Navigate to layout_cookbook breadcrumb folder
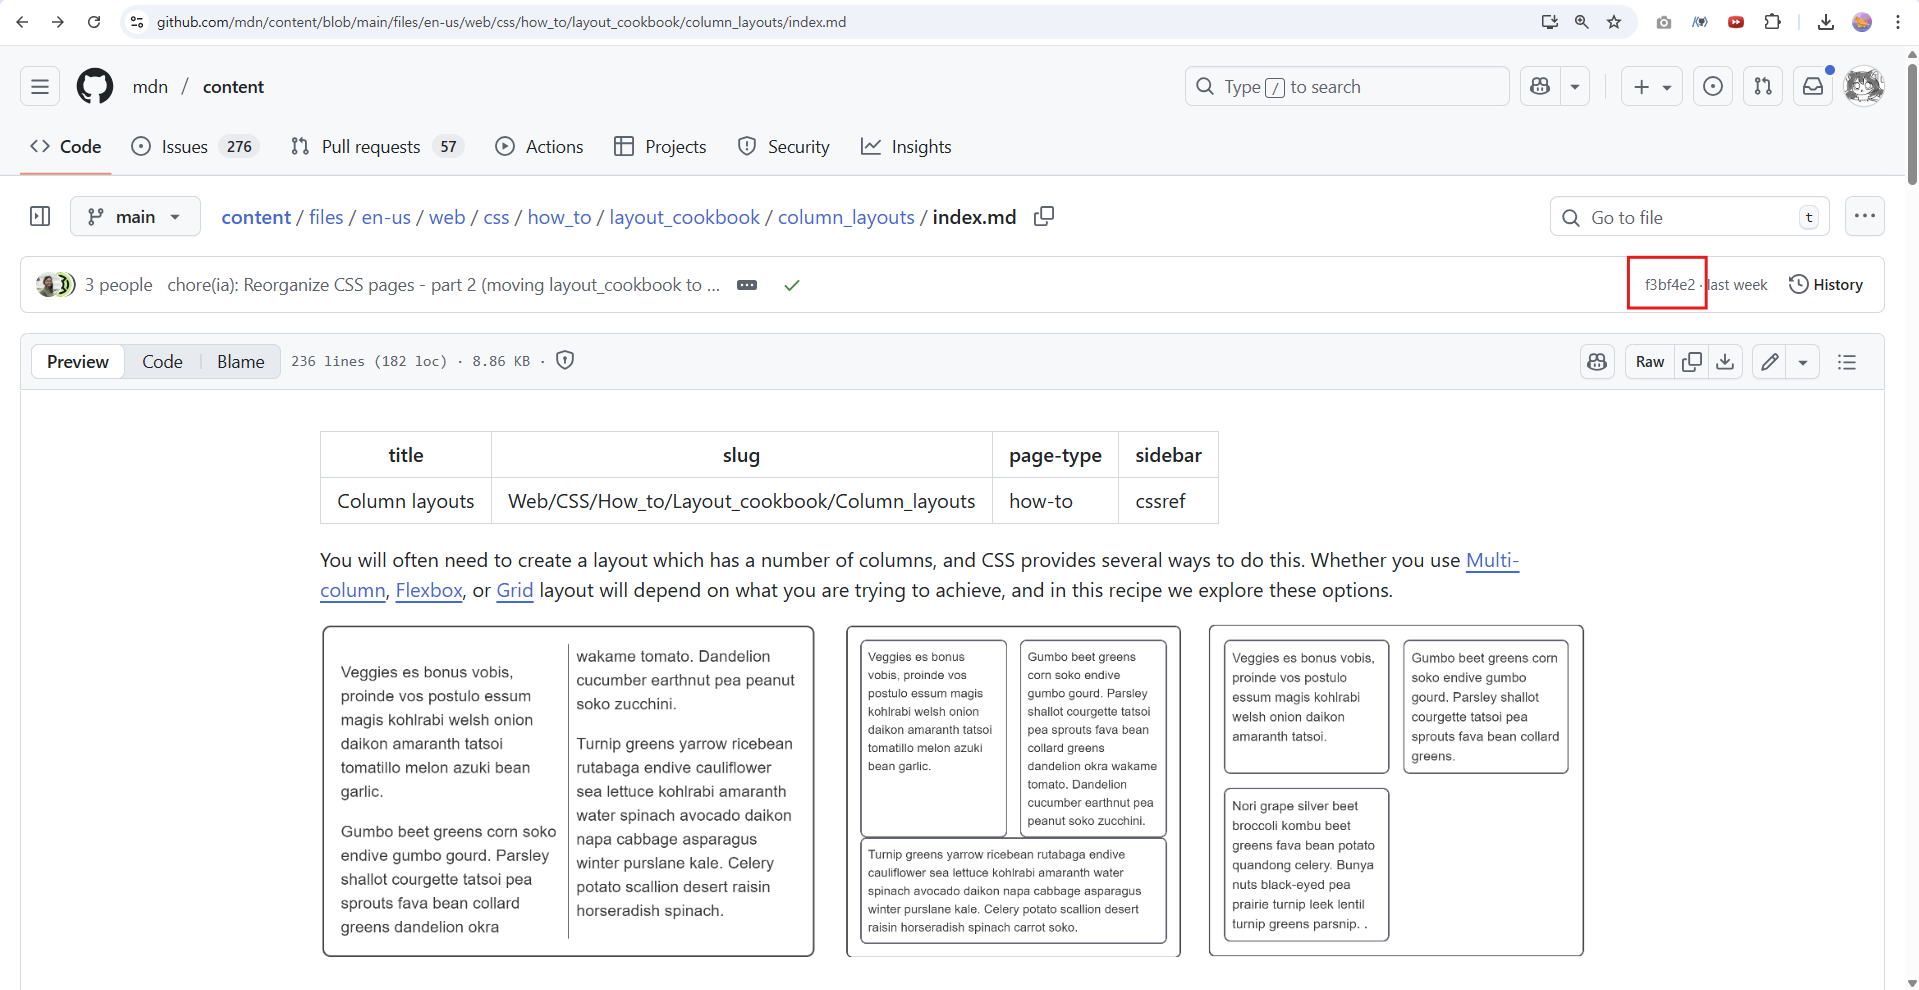1919x990 pixels. [685, 217]
